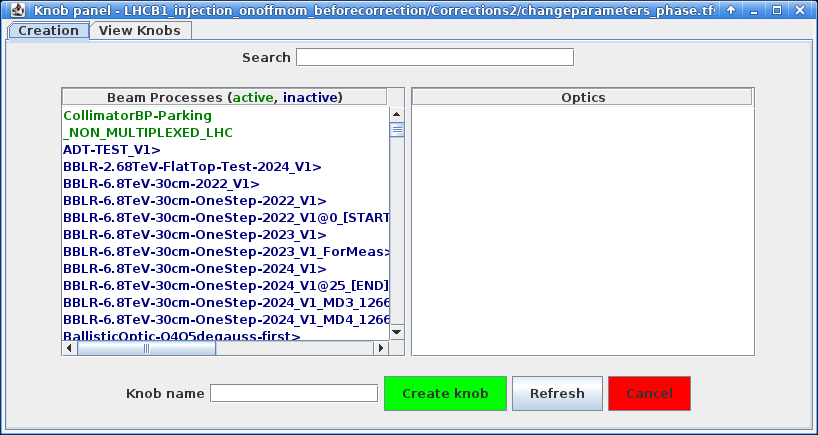Click the Knob name input field
The image size is (818, 435).
tap(294, 393)
